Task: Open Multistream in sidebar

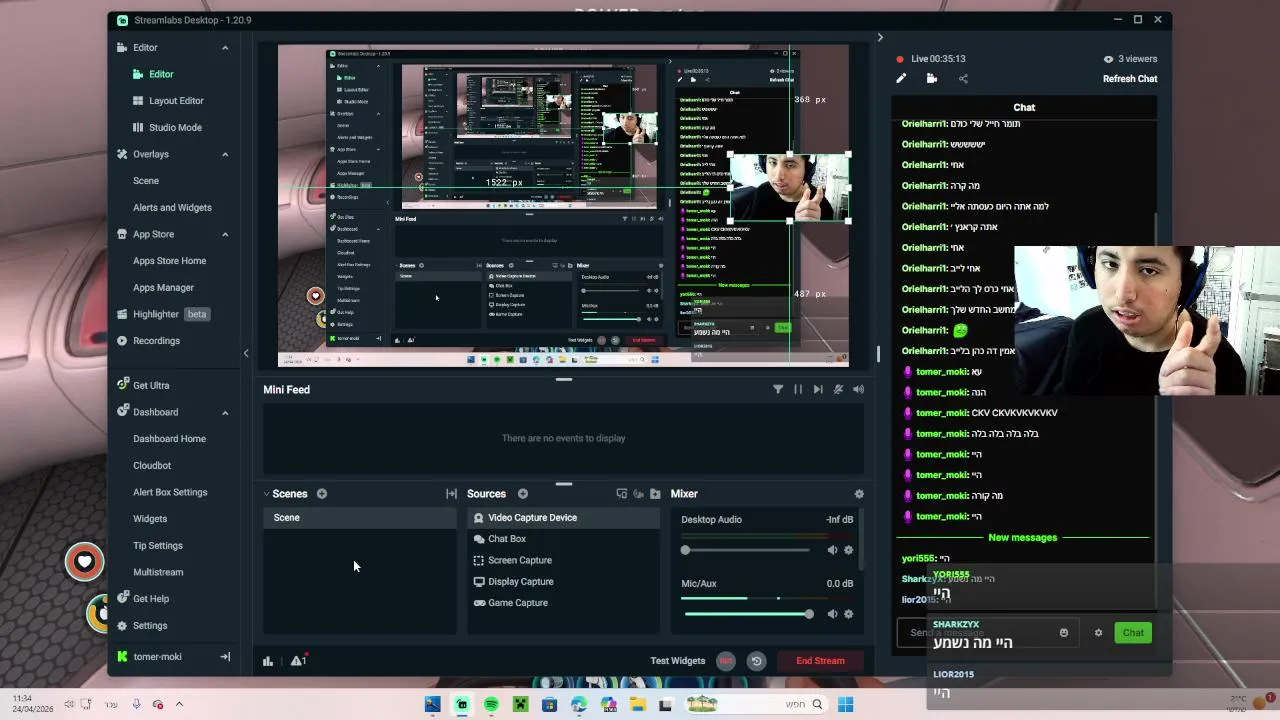Action: 158,572
